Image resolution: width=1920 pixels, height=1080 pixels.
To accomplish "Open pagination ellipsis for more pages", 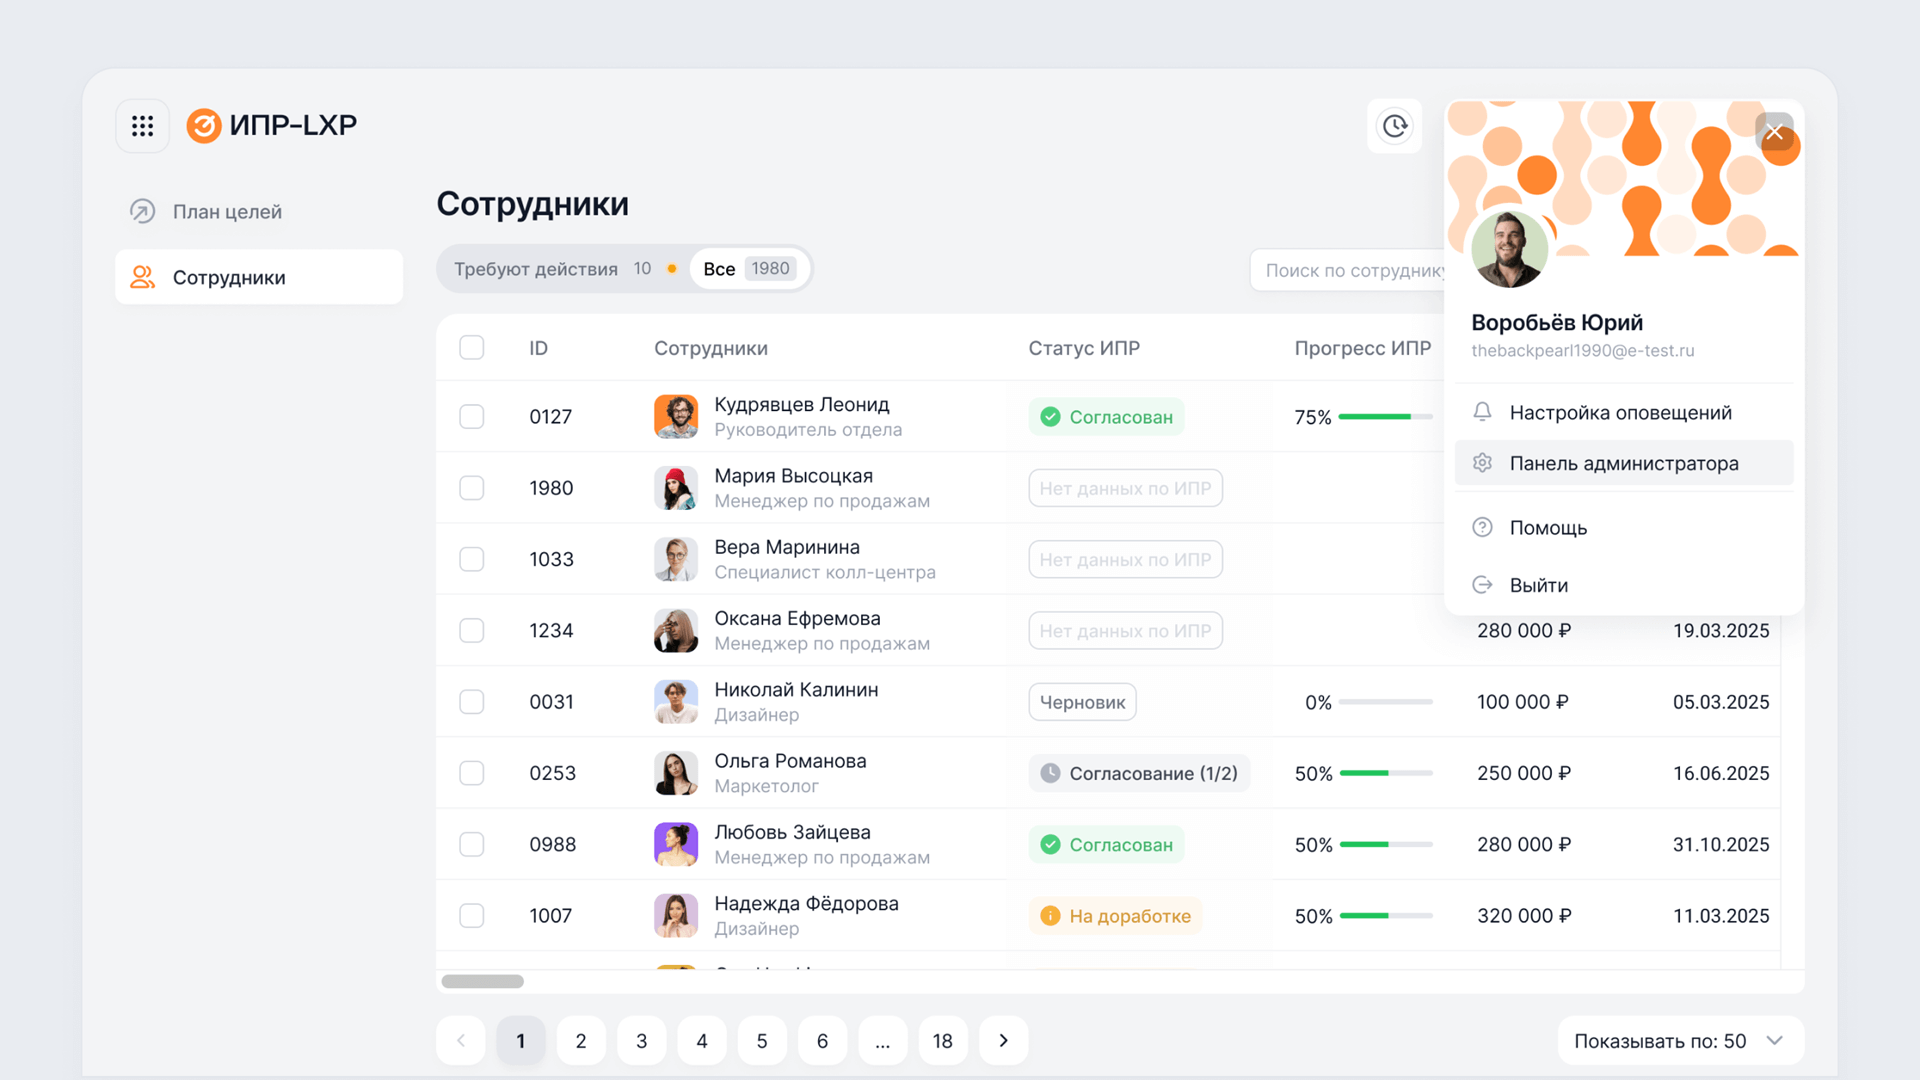I will pyautogui.click(x=882, y=1041).
